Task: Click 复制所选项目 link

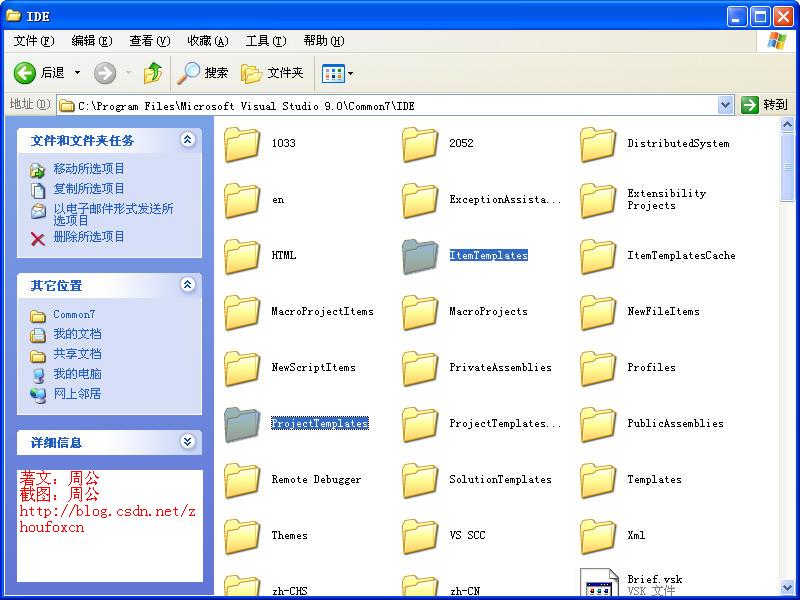Action: click(x=89, y=189)
